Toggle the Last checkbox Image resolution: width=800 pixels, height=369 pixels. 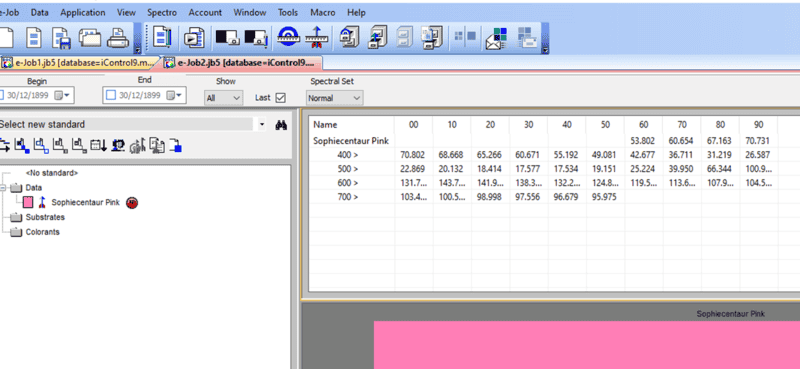280,97
